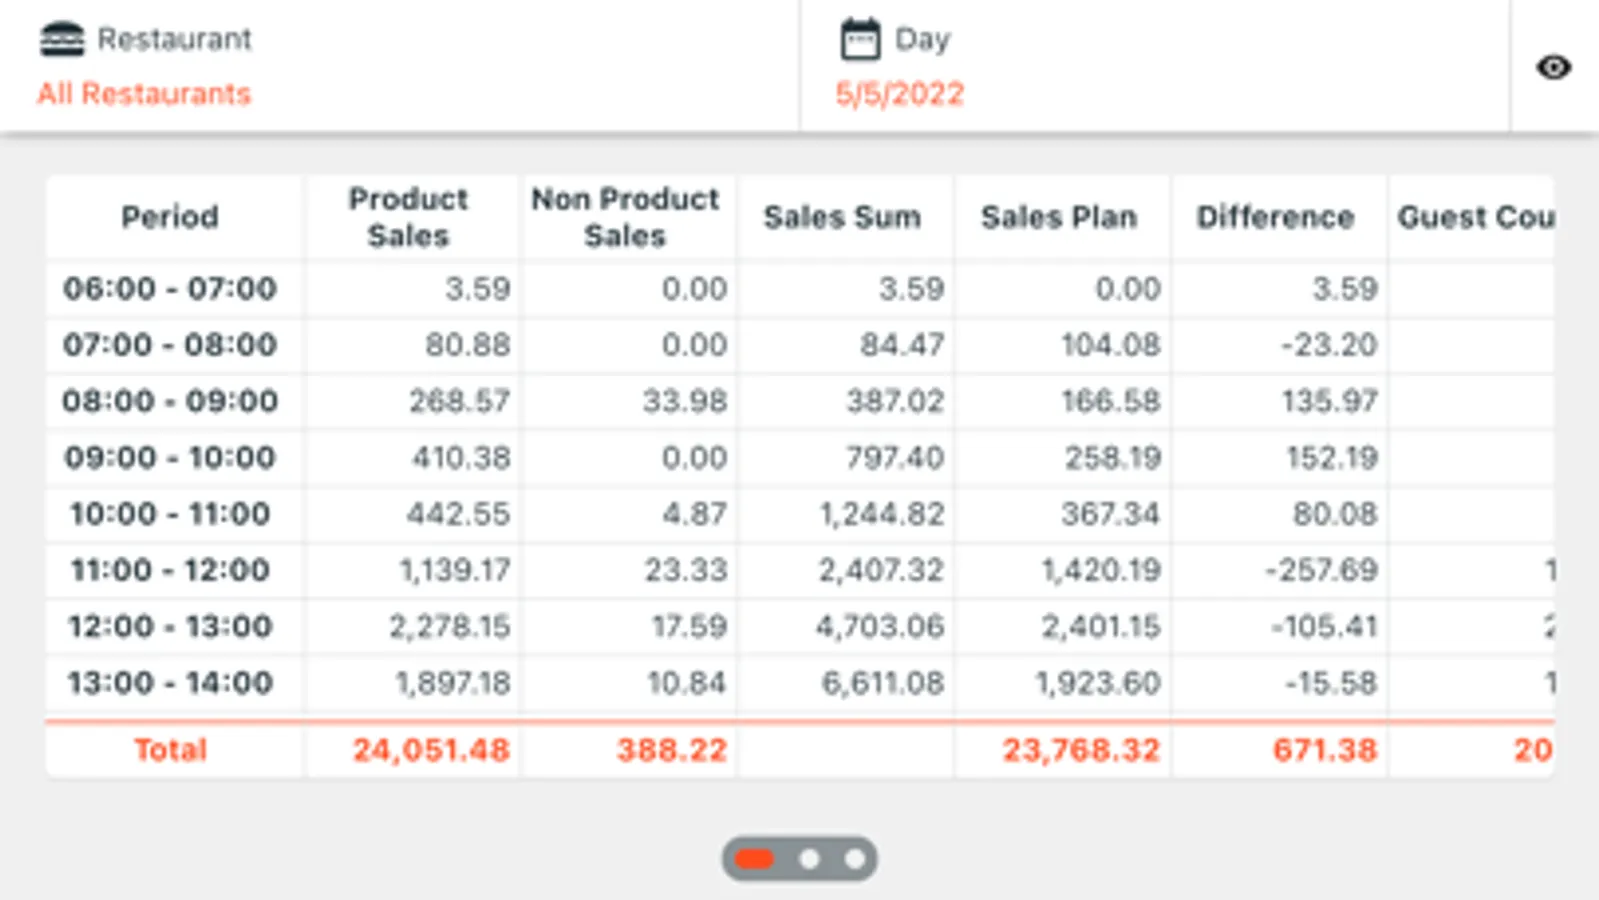
Task: Click the Total row label
Action: 170,750
